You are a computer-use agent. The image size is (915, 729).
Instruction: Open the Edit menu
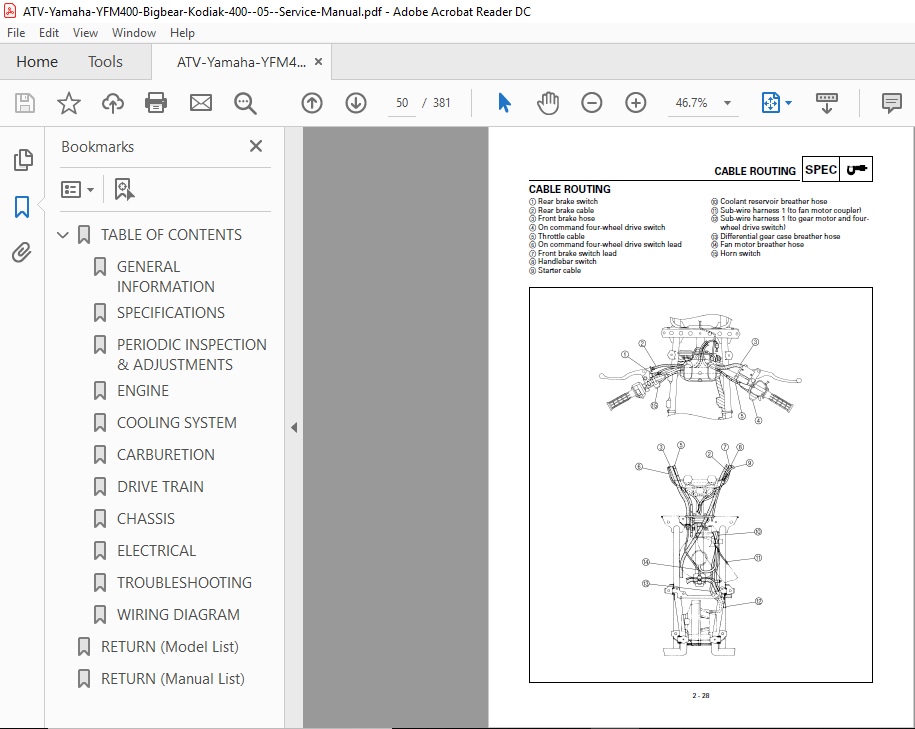(x=49, y=33)
